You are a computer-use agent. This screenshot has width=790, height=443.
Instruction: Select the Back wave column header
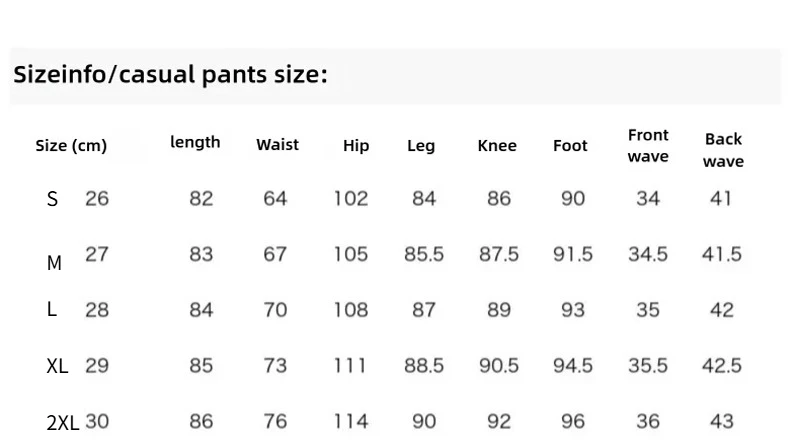(723, 150)
